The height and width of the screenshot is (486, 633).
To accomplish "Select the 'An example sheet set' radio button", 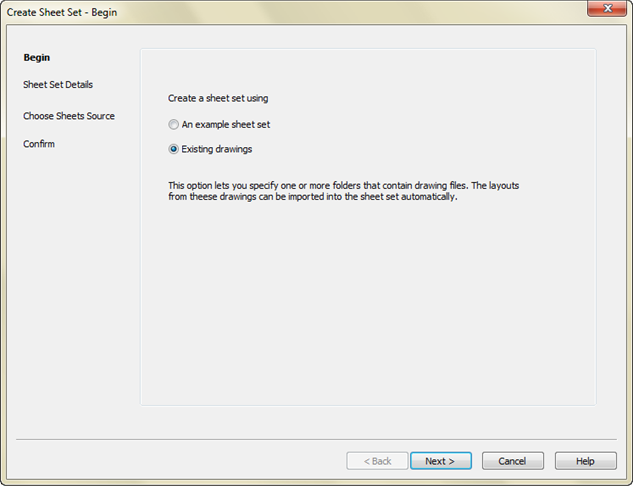I will click(174, 125).
